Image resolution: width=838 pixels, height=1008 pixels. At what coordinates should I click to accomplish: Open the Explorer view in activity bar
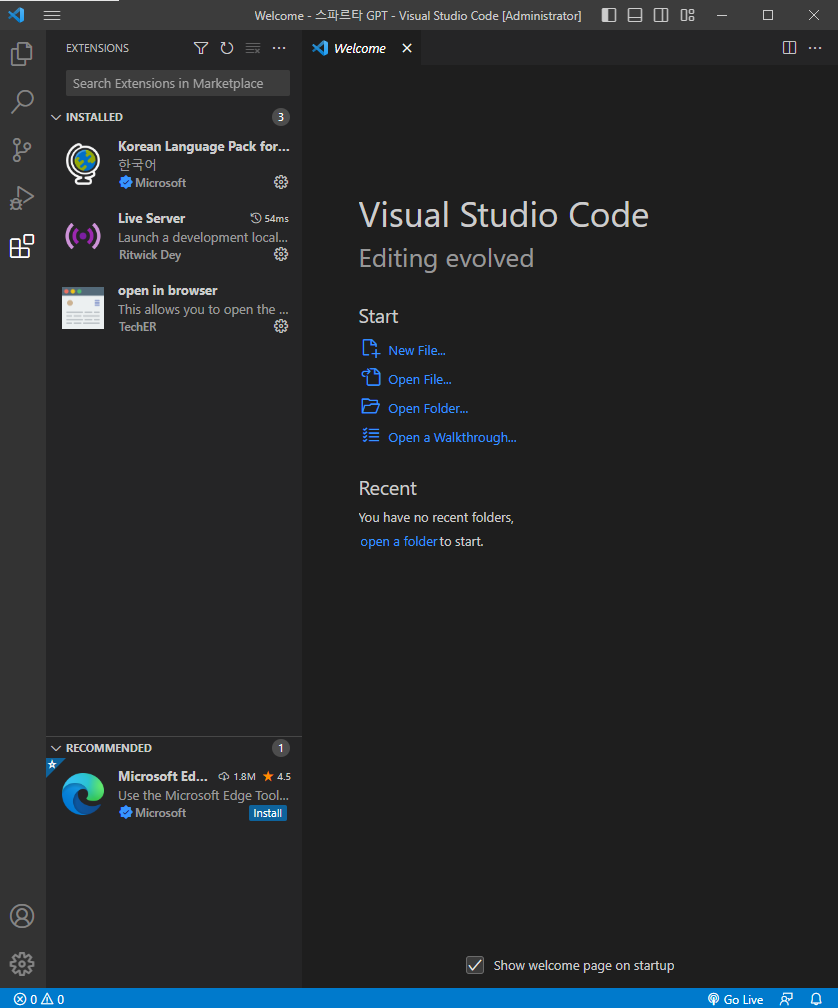click(22, 54)
